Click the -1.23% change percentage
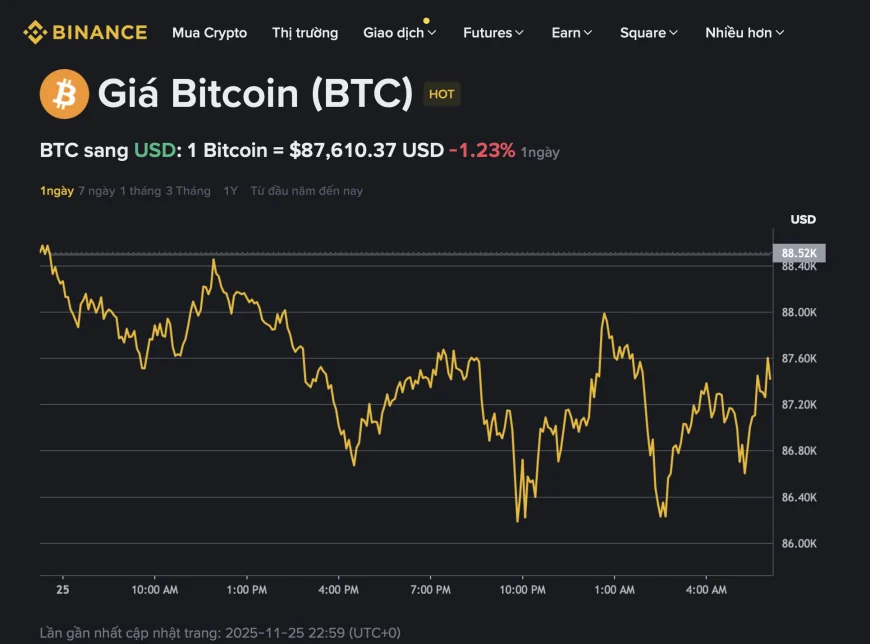Viewport: 870px width, 644px height. [481, 150]
